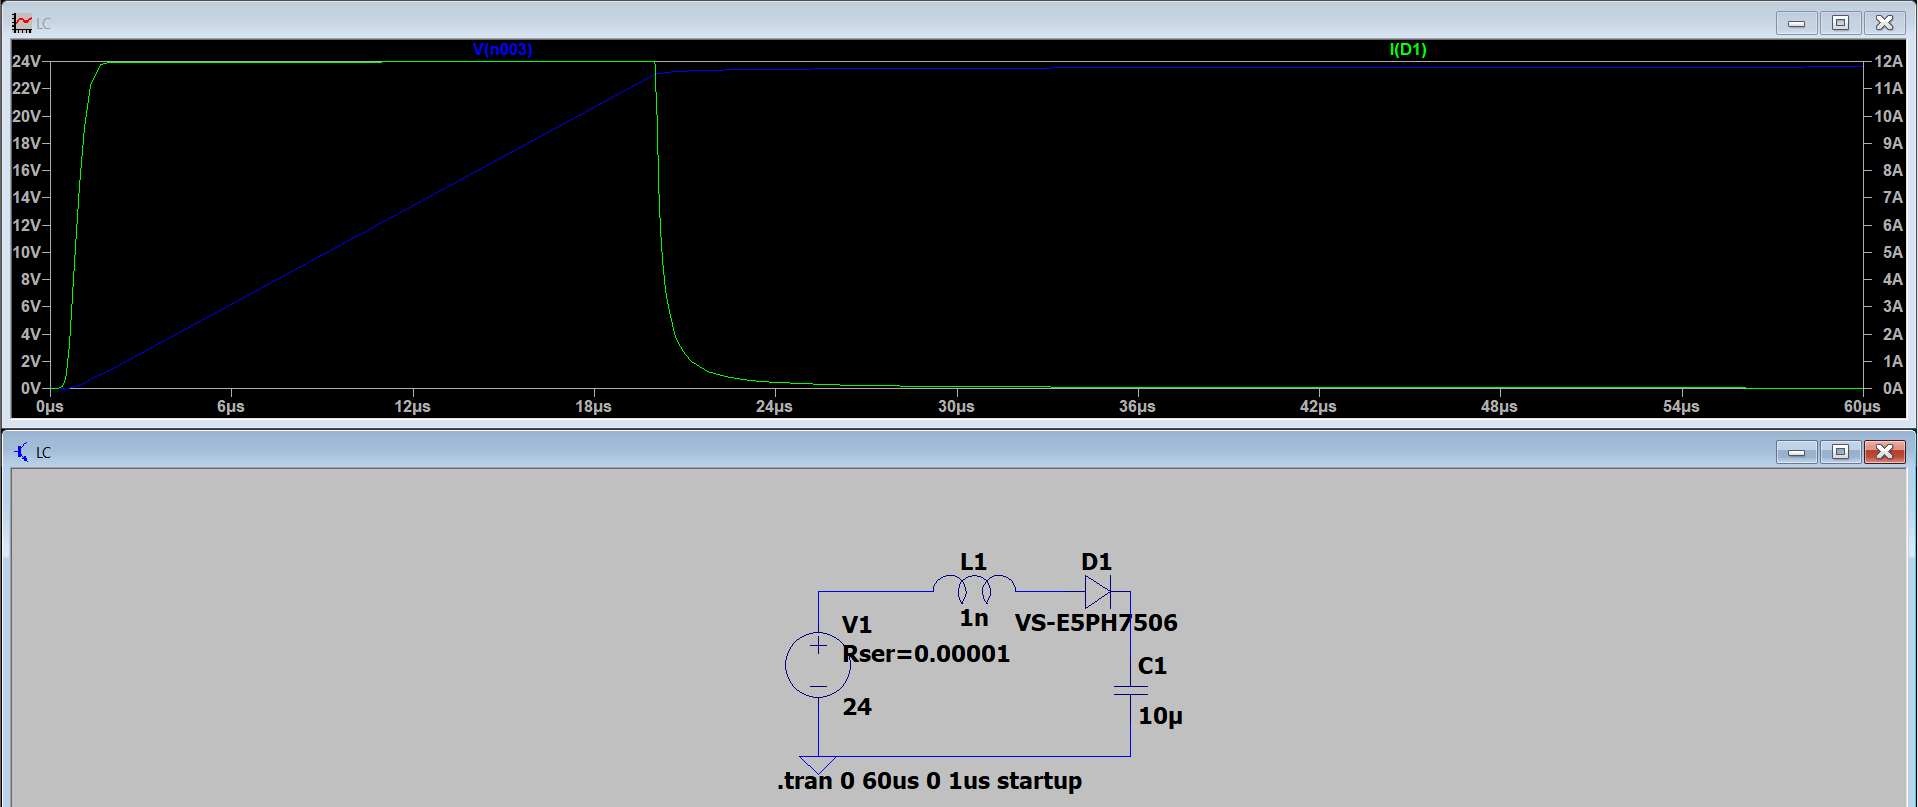Viewport: 1918px width, 807px height.
Task: Click the ground symbol in schematic
Action: click(x=818, y=765)
